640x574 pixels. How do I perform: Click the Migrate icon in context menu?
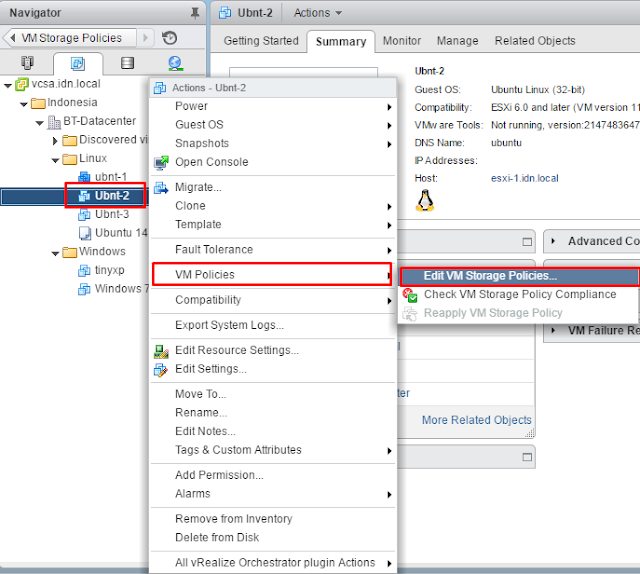[161, 188]
